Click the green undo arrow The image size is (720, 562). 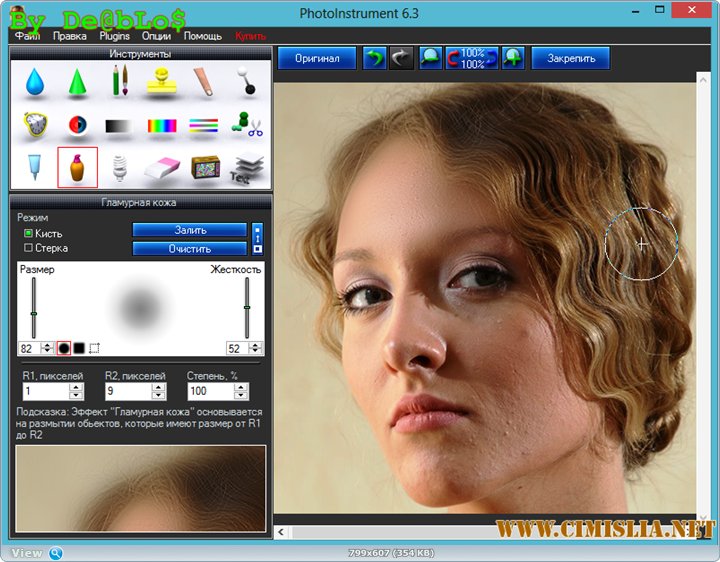[374, 58]
